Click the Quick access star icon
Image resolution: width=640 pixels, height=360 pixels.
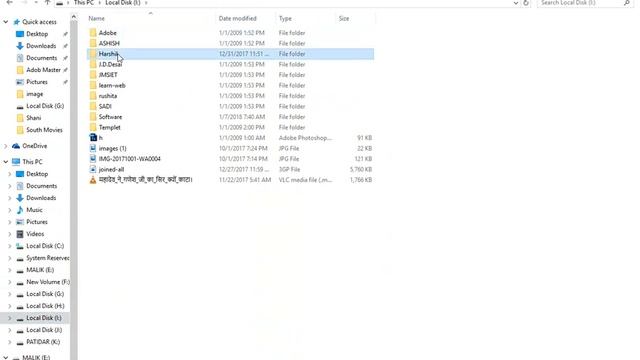coord(17,22)
